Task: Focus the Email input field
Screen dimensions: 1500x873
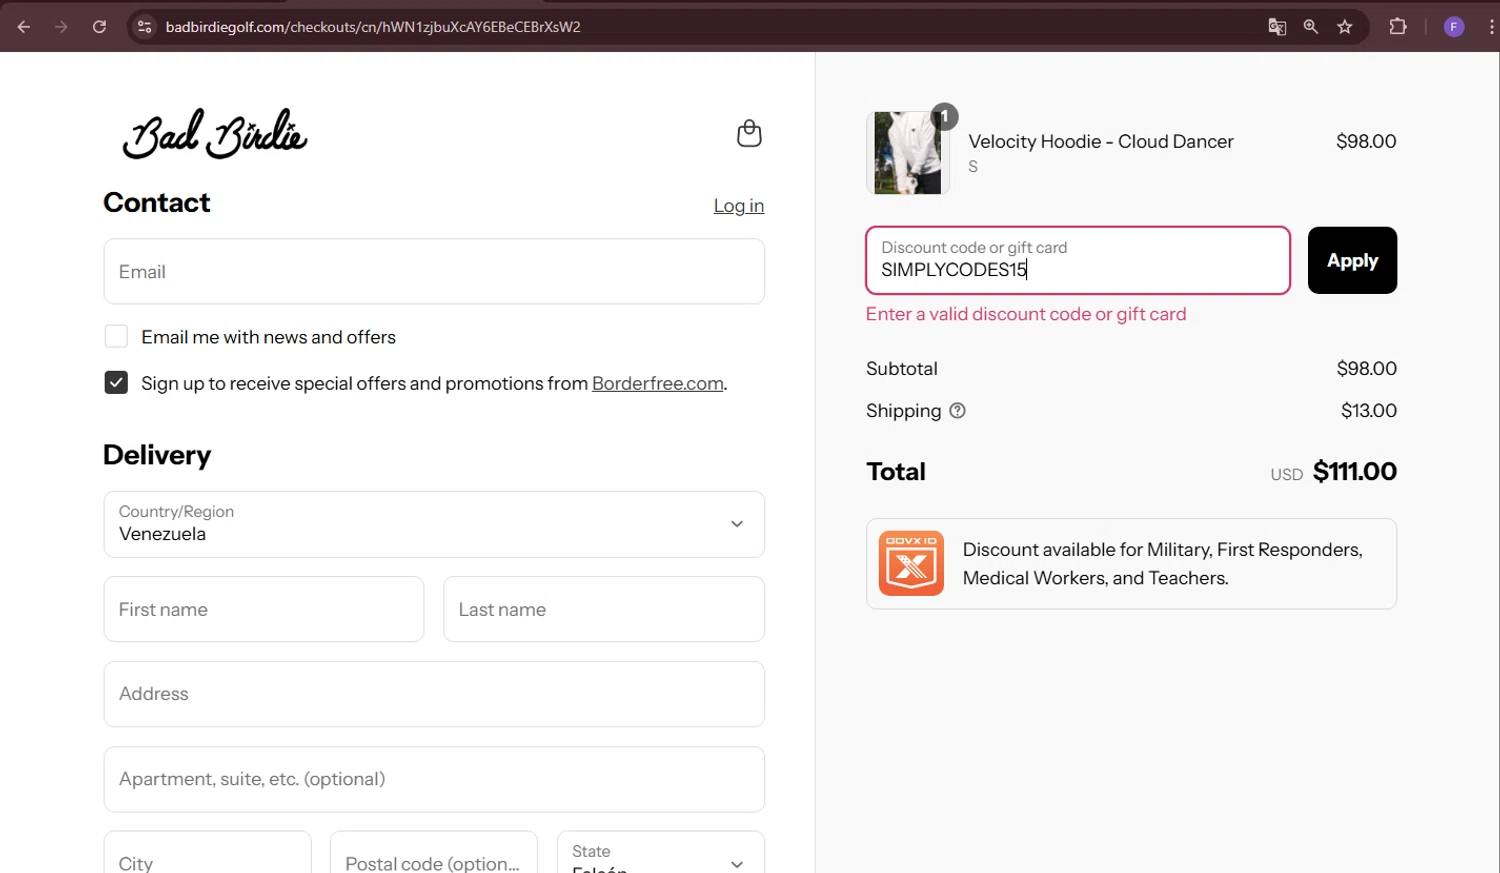Action: [x=434, y=272]
